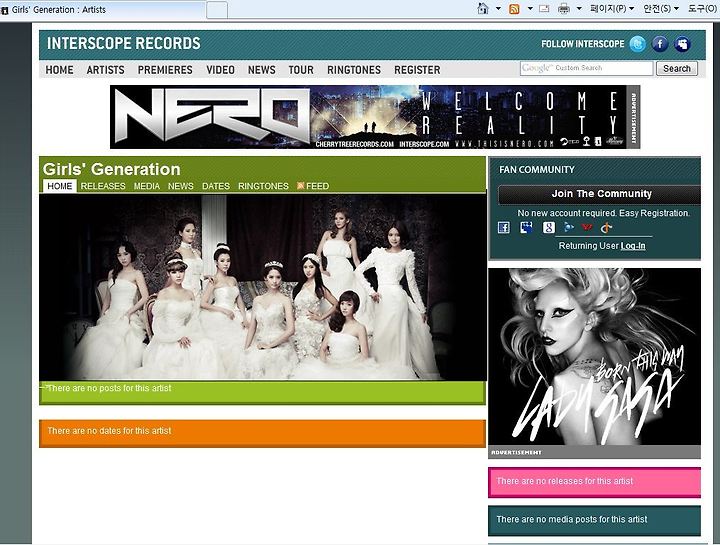Open VIDEO in main navigation
Image resolution: width=720 pixels, height=545 pixels.
pyautogui.click(x=220, y=70)
